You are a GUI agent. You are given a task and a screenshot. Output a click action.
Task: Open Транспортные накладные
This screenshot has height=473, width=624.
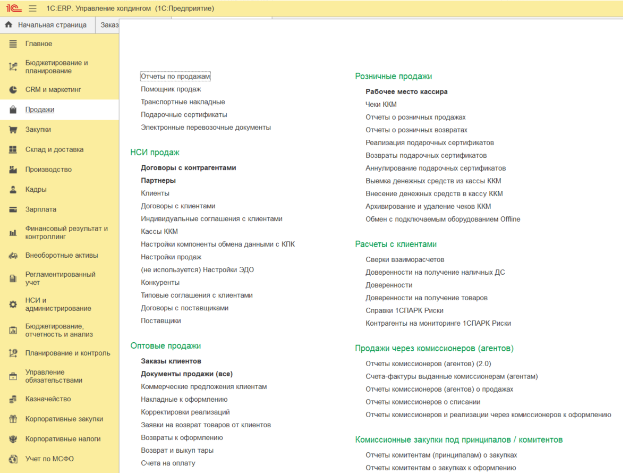[183, 102]
